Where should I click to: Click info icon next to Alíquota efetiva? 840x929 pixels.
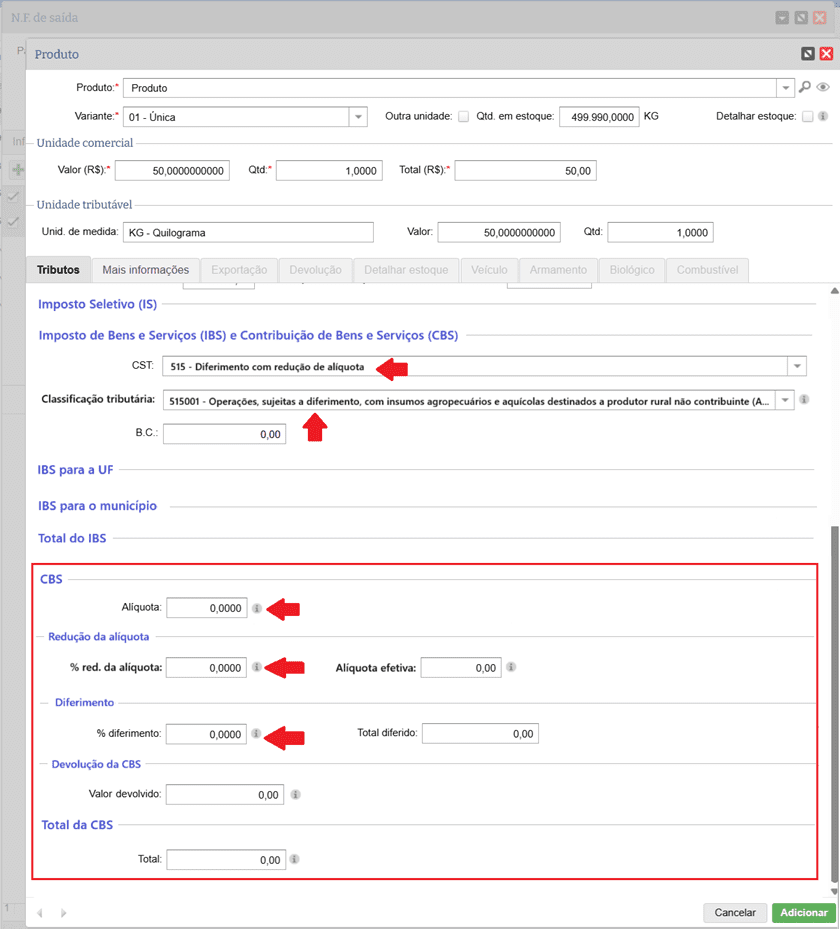pyautogui.click(x=511, y=667)
